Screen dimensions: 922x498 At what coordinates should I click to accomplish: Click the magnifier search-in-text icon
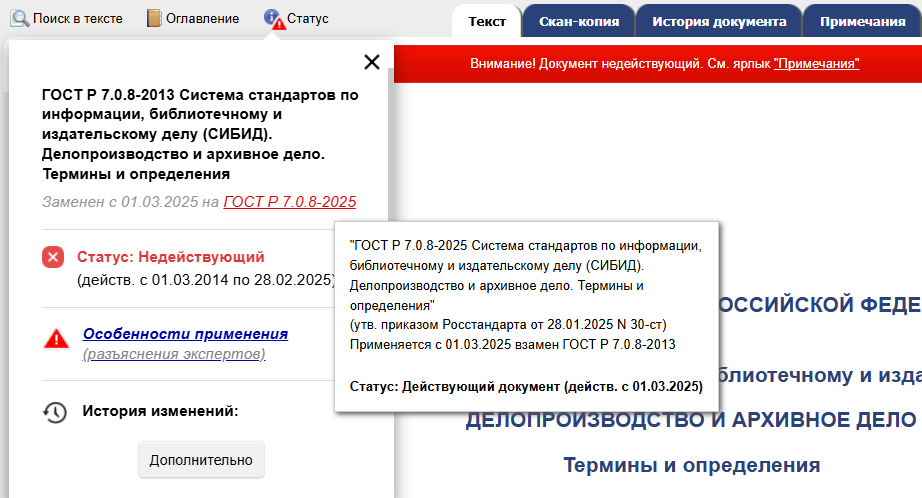coord(20,19)
